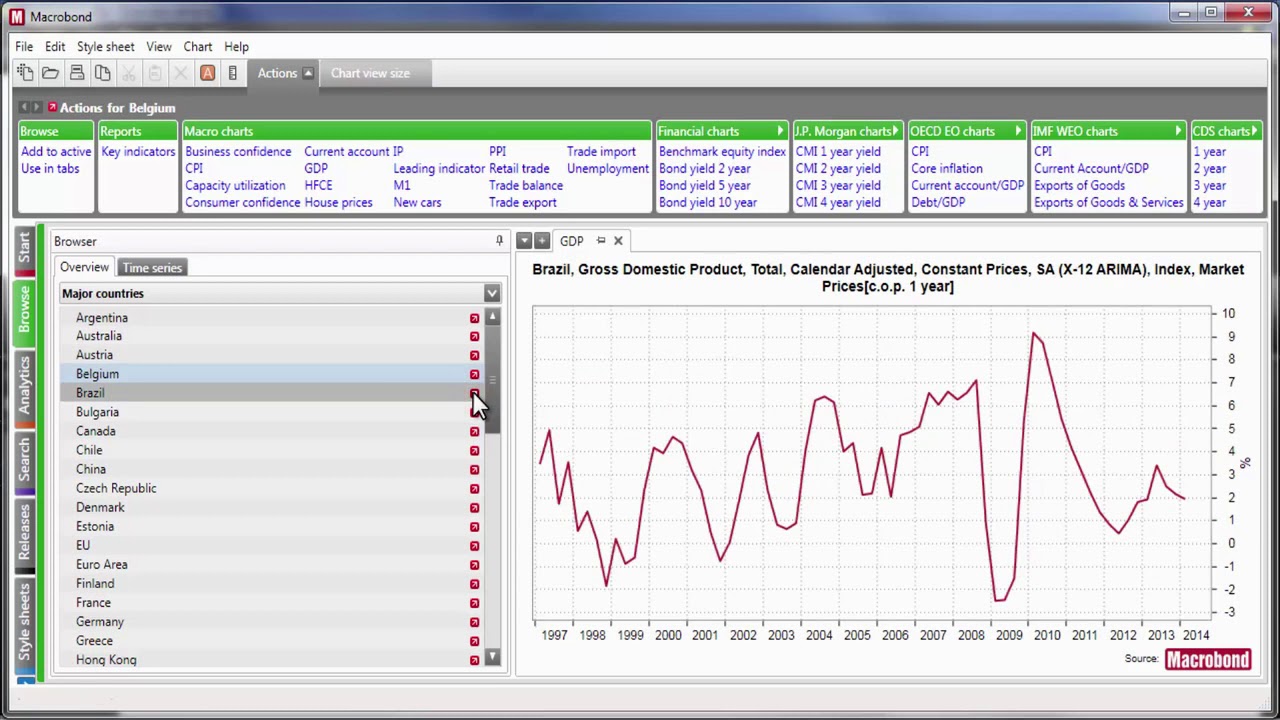Click the red action arrow for Czech Republic

click(474, 489)
